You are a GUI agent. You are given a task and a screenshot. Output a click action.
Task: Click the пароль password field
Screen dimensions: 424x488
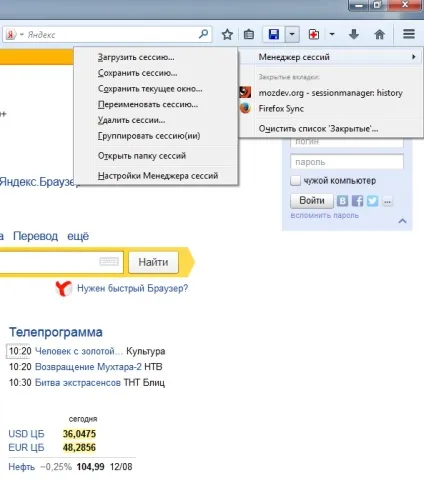347,162
